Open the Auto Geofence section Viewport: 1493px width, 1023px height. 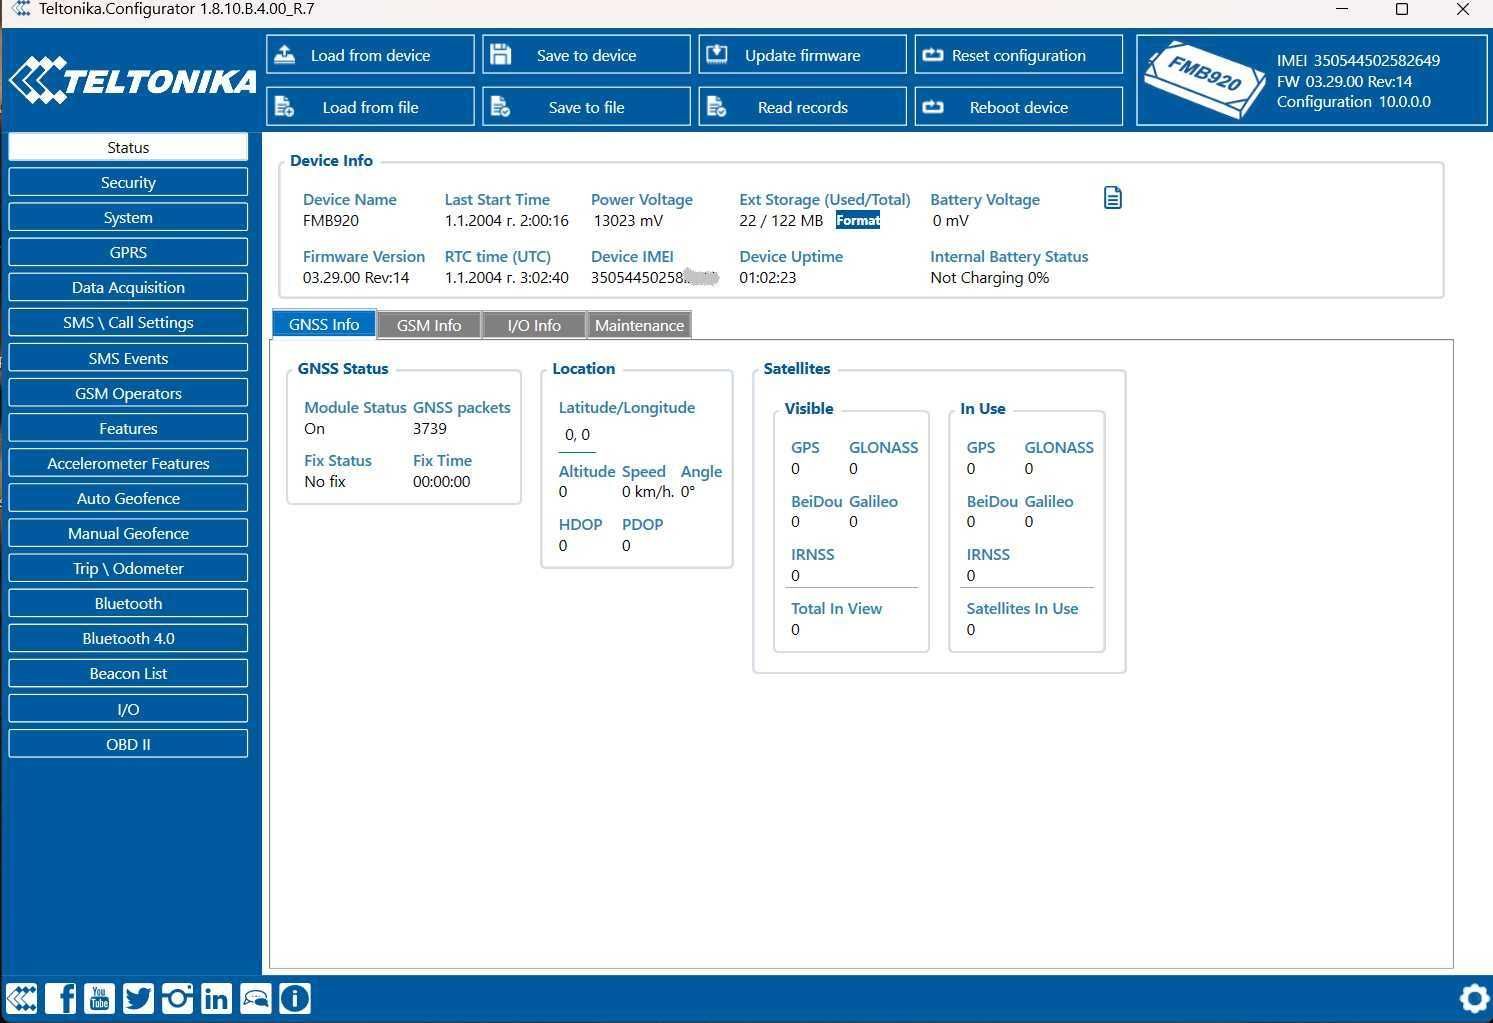[128, 498]
